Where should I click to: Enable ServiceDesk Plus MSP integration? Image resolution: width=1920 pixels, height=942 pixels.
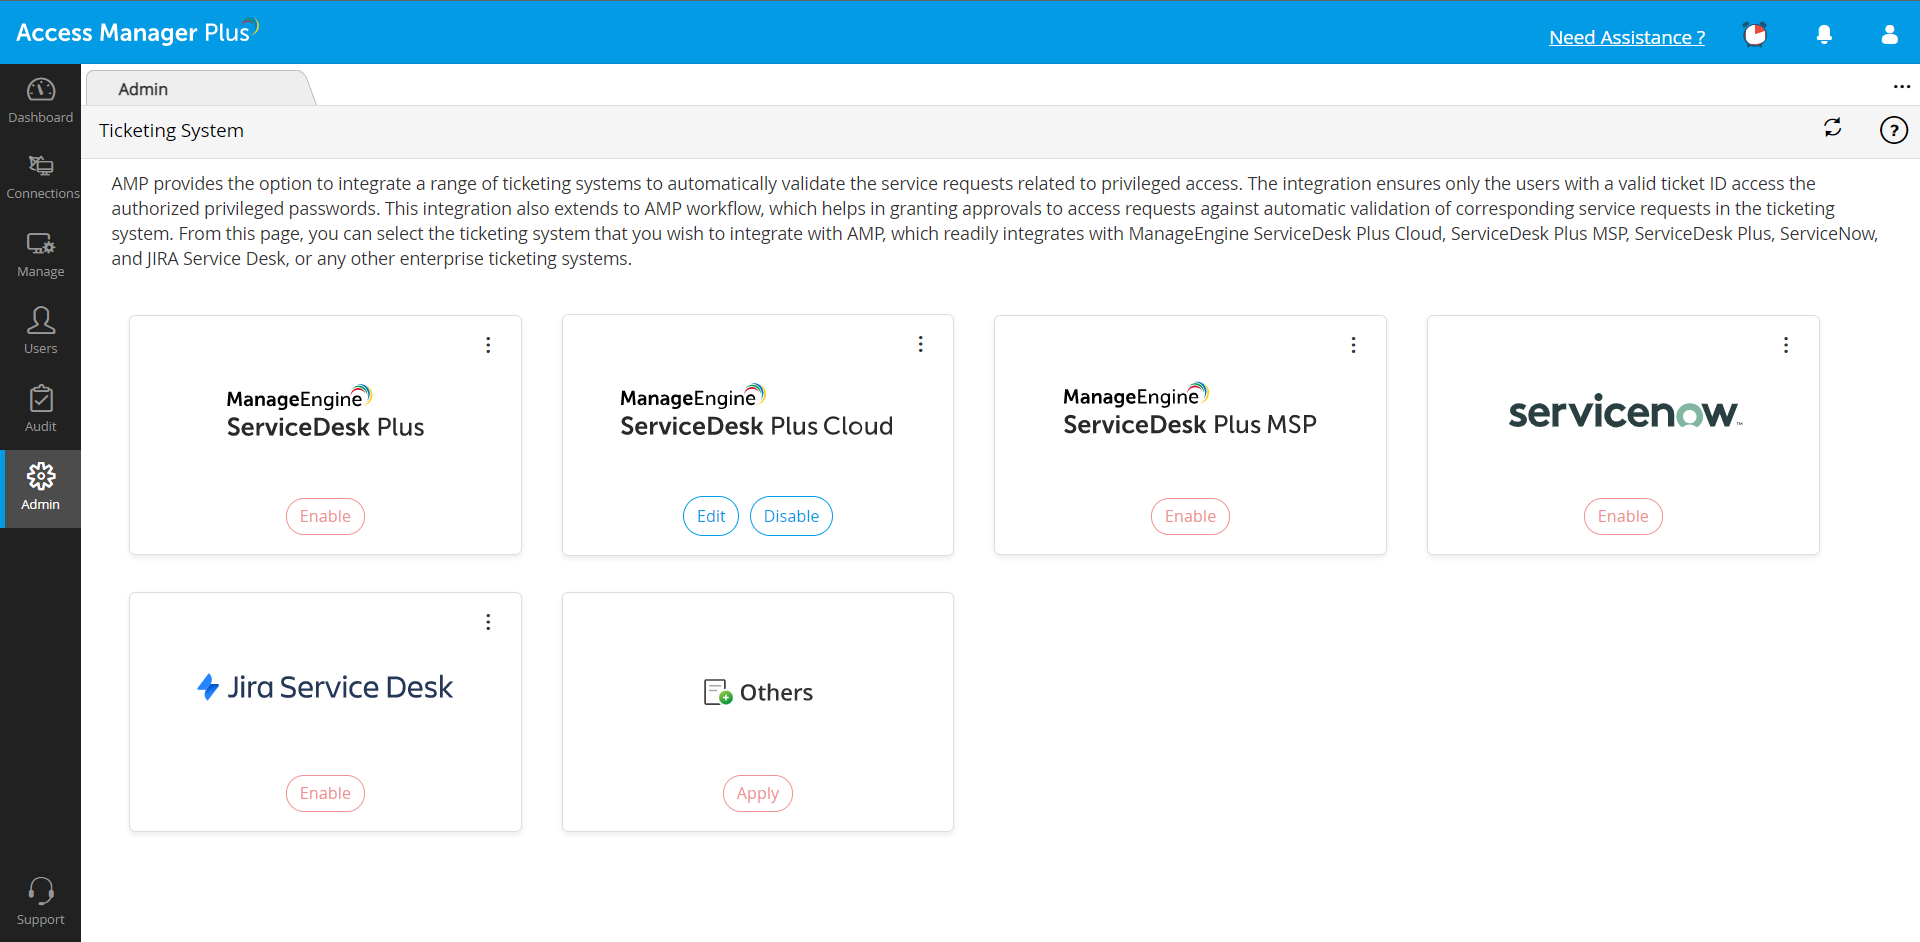tap(1190, 516)
